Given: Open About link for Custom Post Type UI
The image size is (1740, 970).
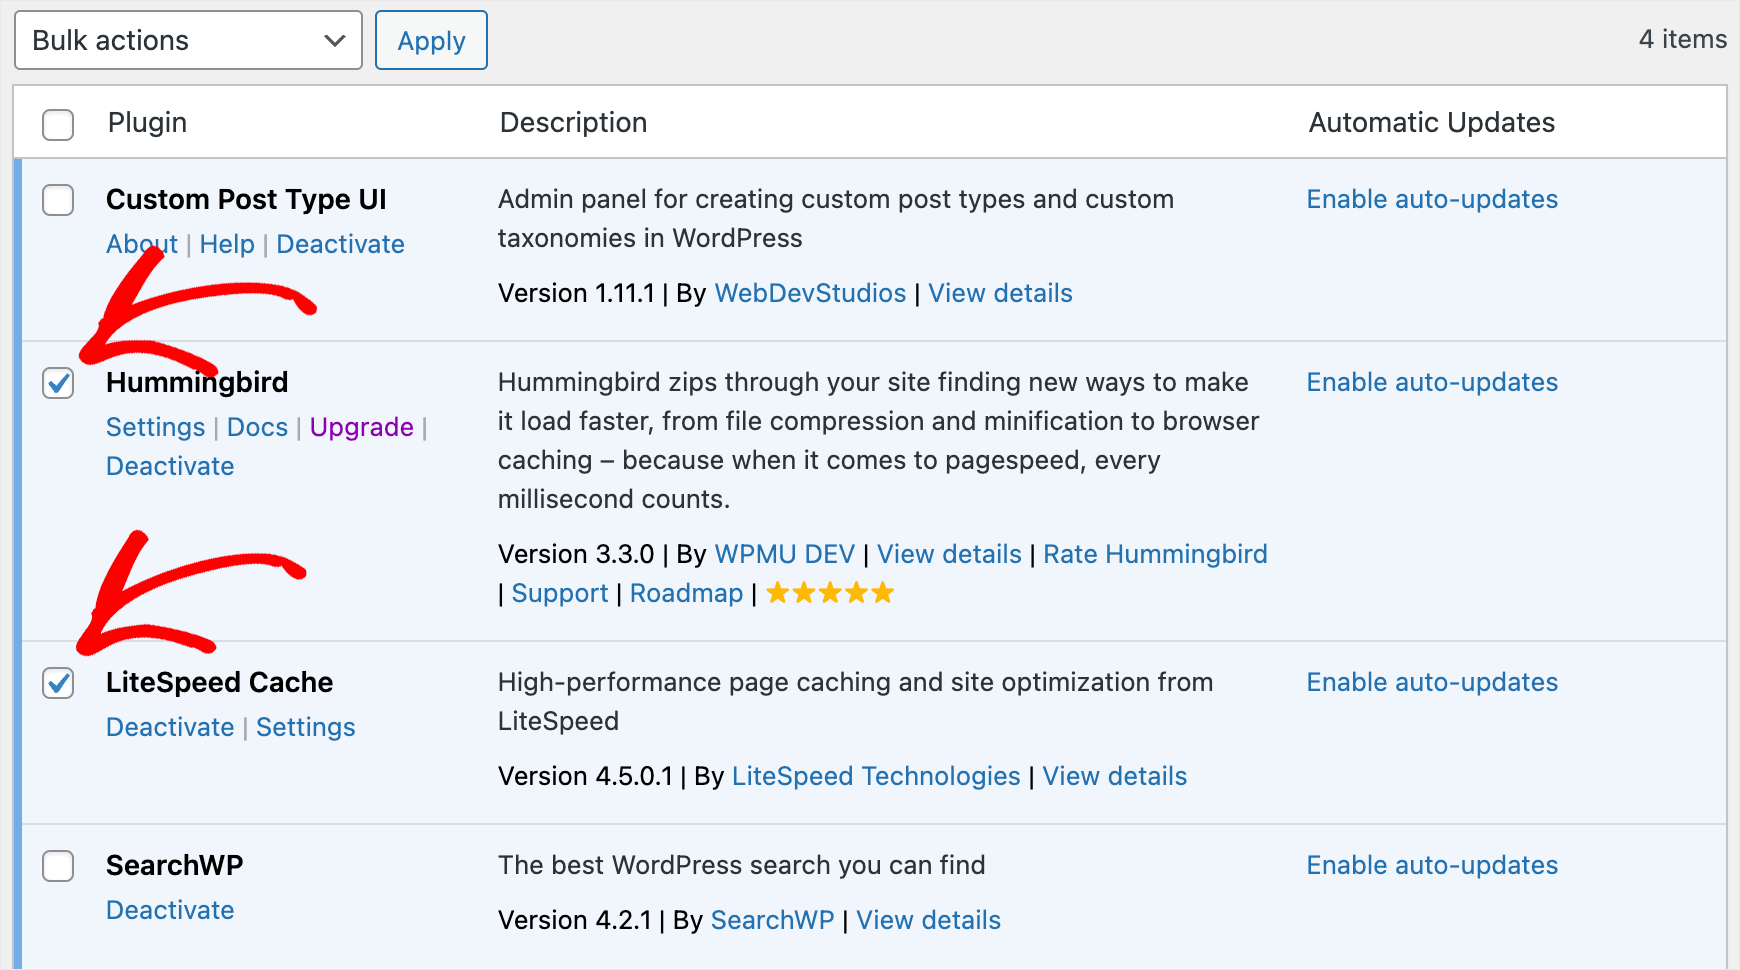Looking at the screenshot, I should tap(142, 244).
